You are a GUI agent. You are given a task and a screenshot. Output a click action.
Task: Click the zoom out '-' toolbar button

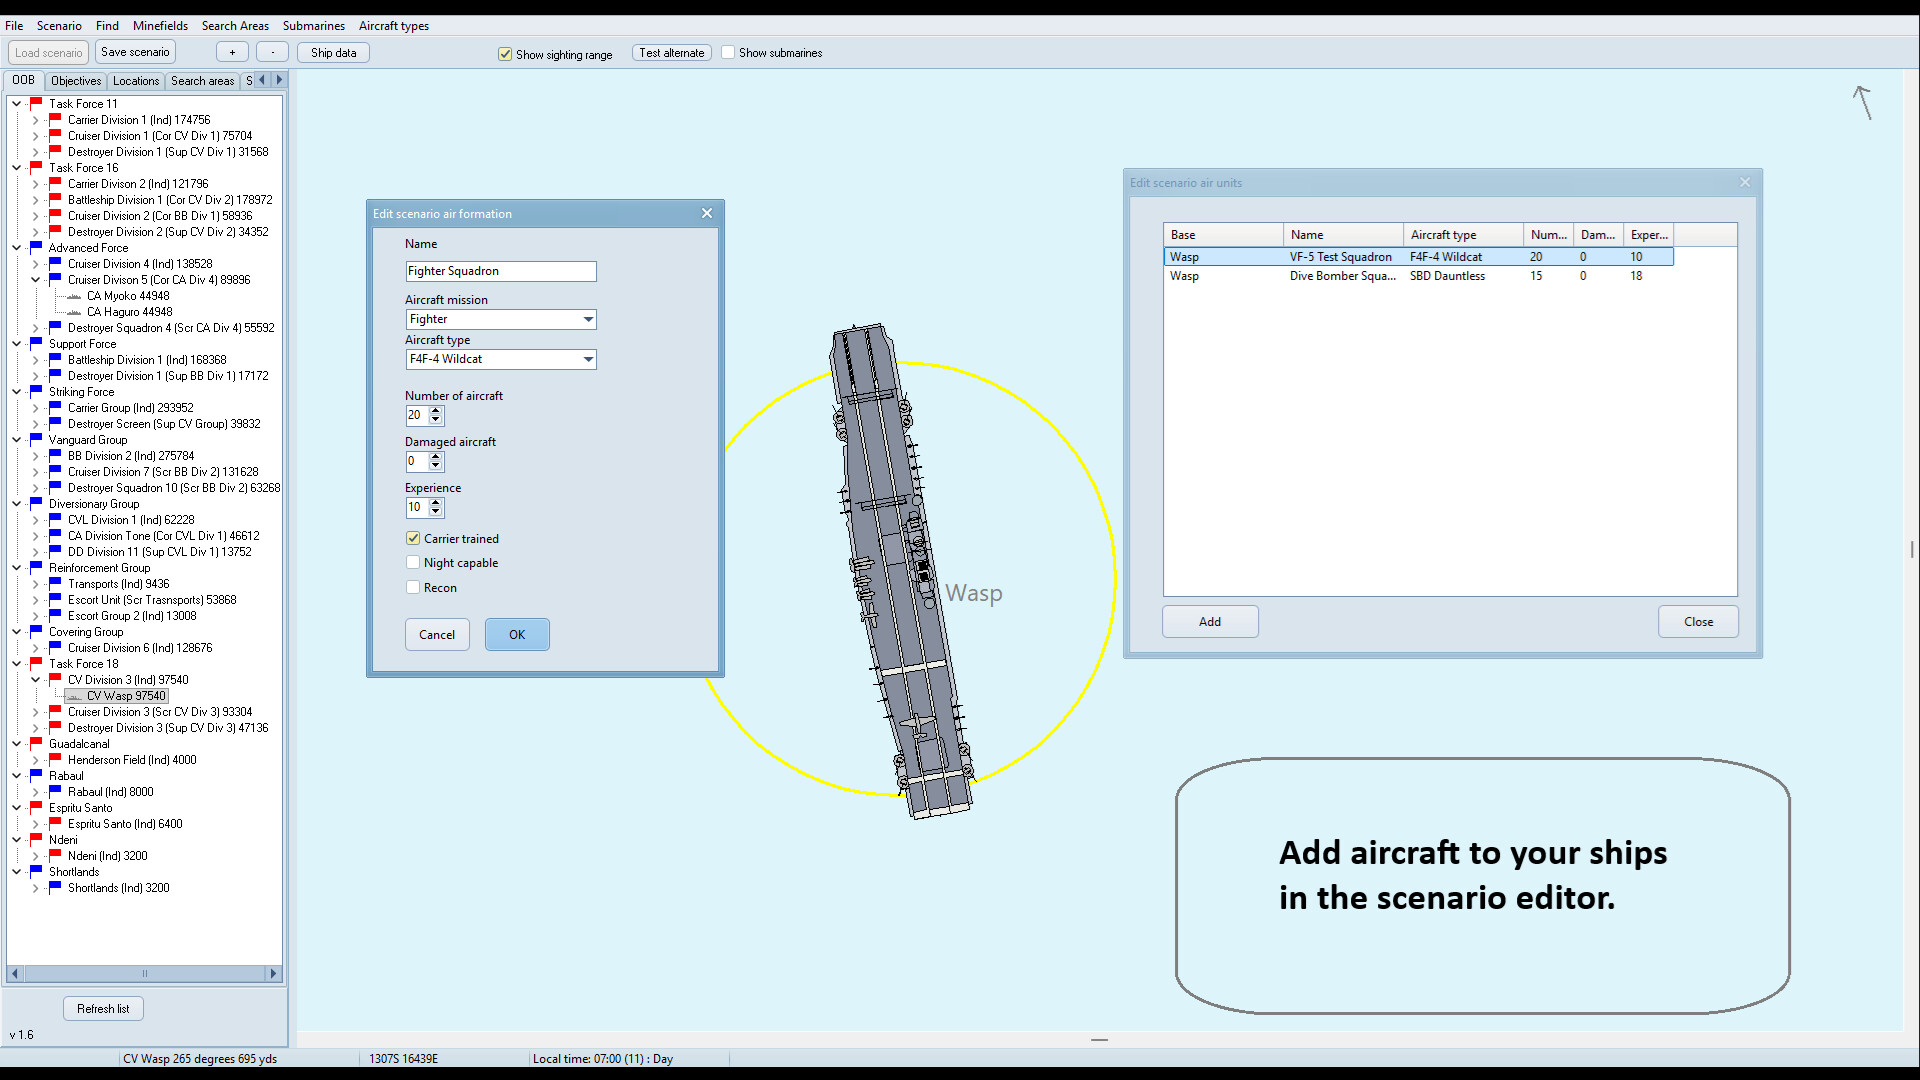click(x=272, y=51)
